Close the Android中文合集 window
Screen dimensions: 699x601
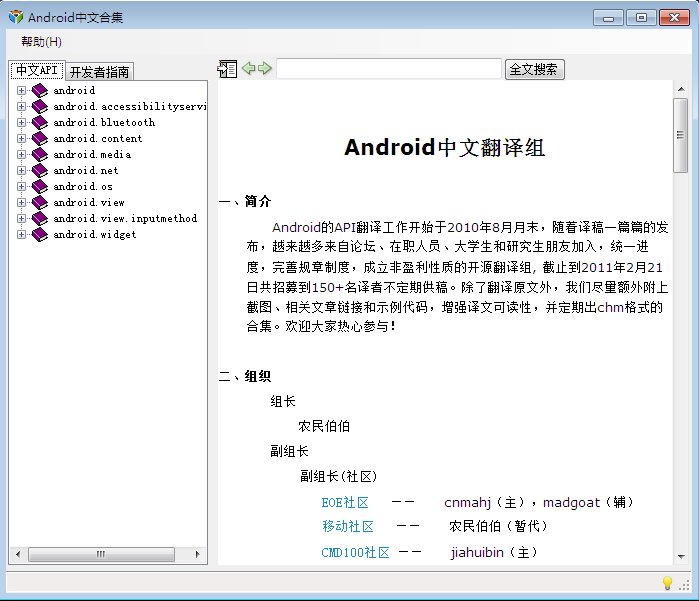pyautogui.click(x=674, y=18)
